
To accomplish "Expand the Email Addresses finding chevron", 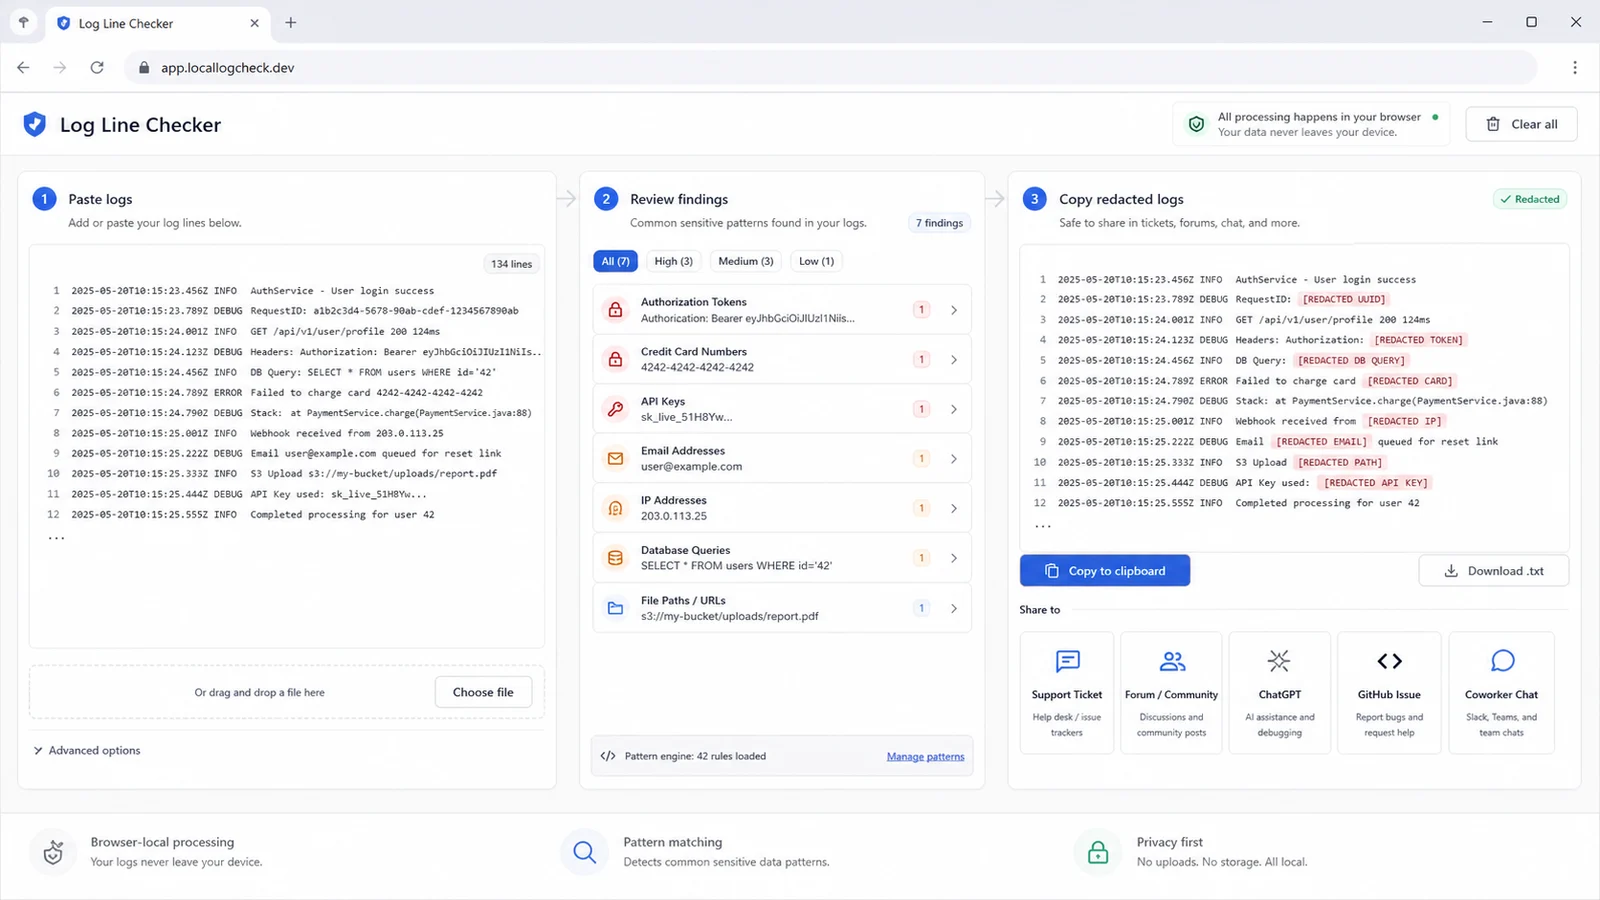I will tap(954, 459).
